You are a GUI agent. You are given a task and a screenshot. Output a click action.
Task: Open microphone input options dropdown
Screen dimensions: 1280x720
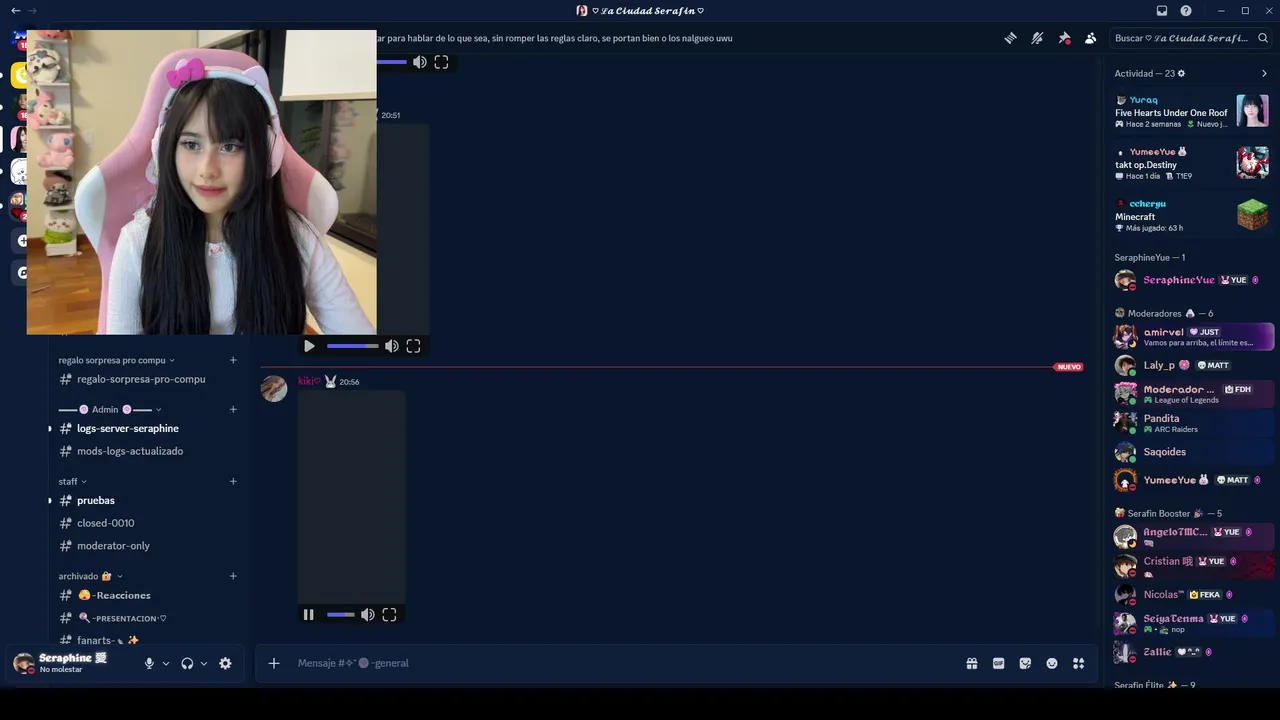point(166,663)
